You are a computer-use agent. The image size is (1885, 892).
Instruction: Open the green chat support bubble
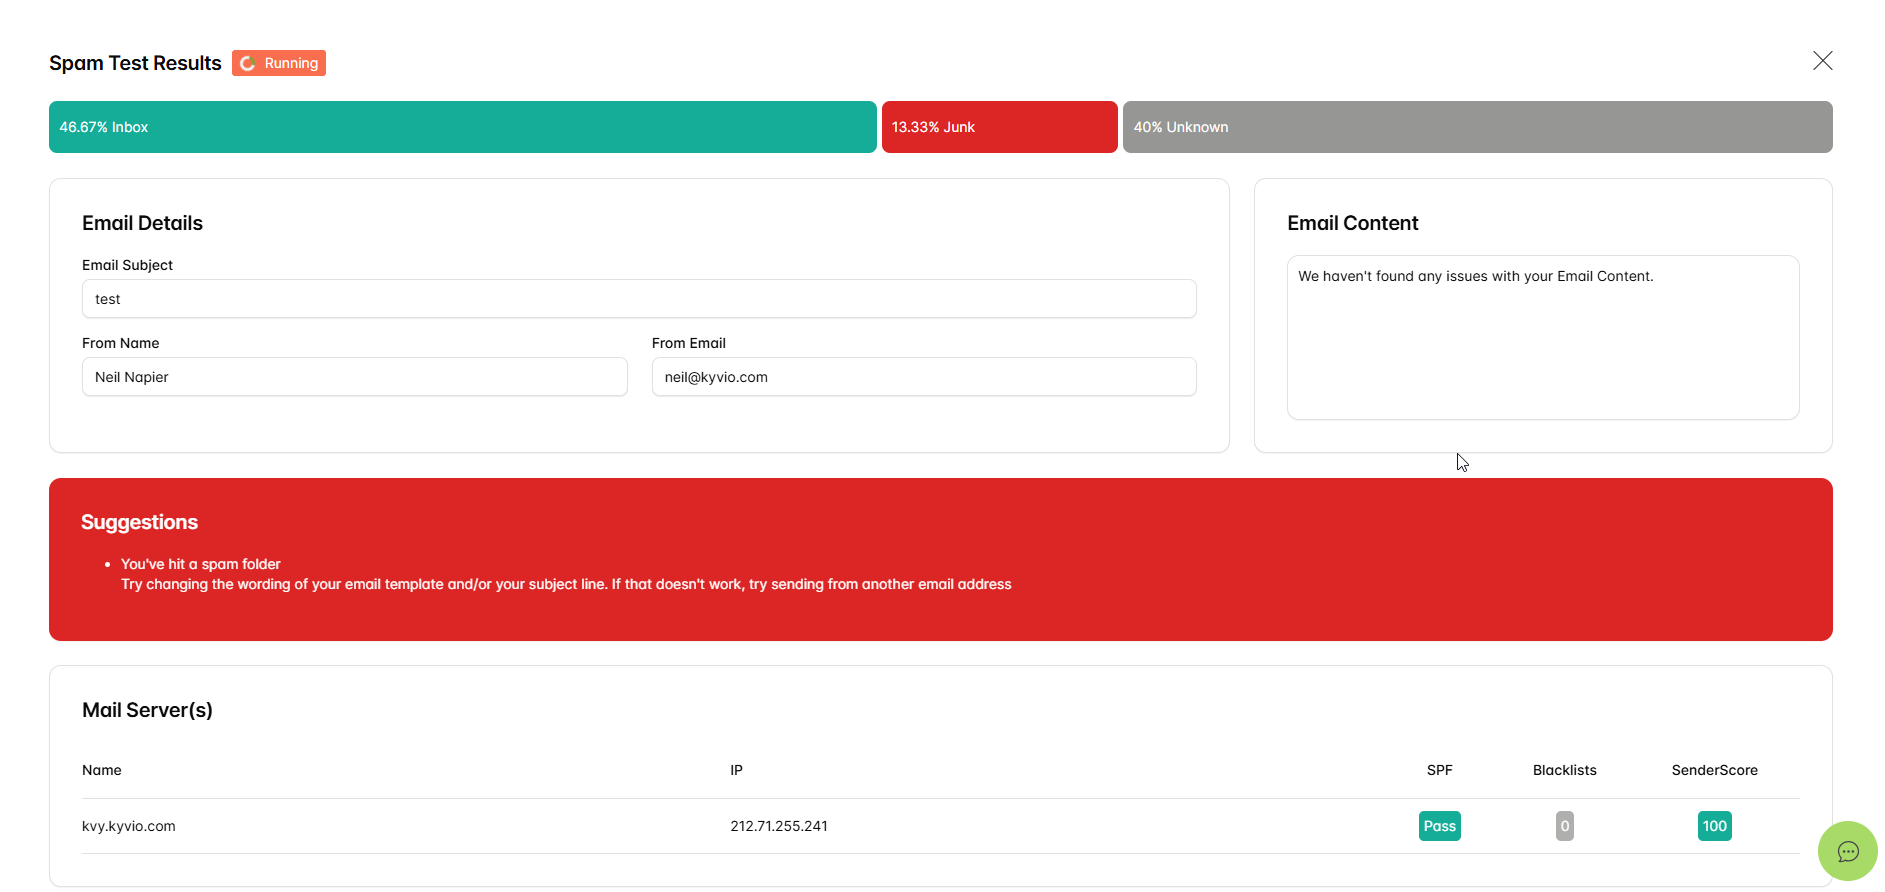tap(1848, 851)
